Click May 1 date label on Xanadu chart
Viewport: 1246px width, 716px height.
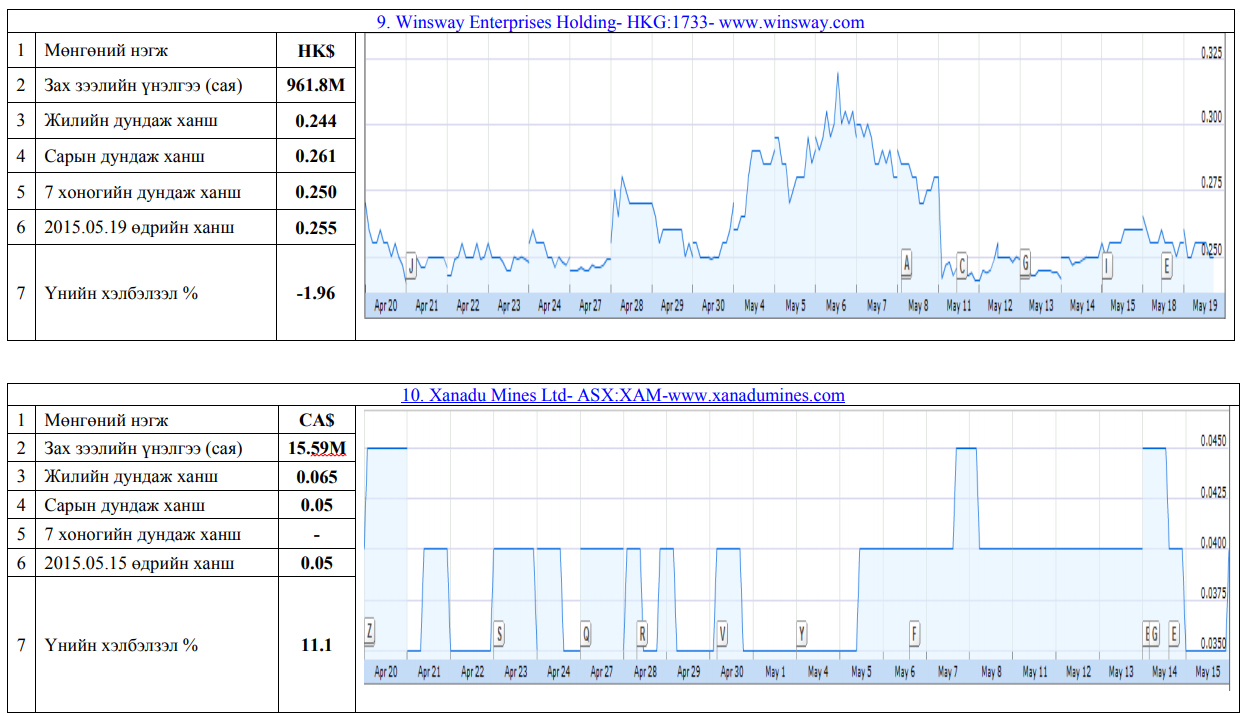775,673
